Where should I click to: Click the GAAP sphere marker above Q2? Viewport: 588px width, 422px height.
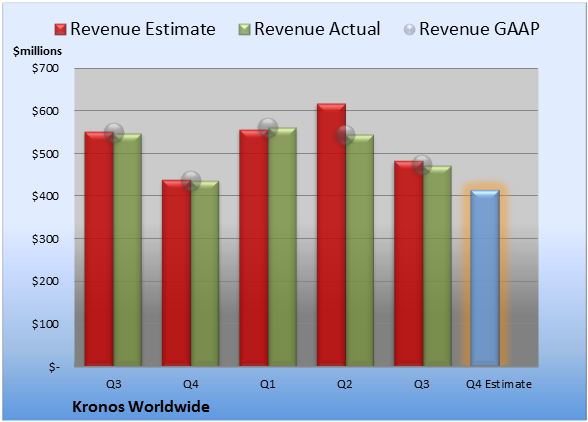[345, 135]
